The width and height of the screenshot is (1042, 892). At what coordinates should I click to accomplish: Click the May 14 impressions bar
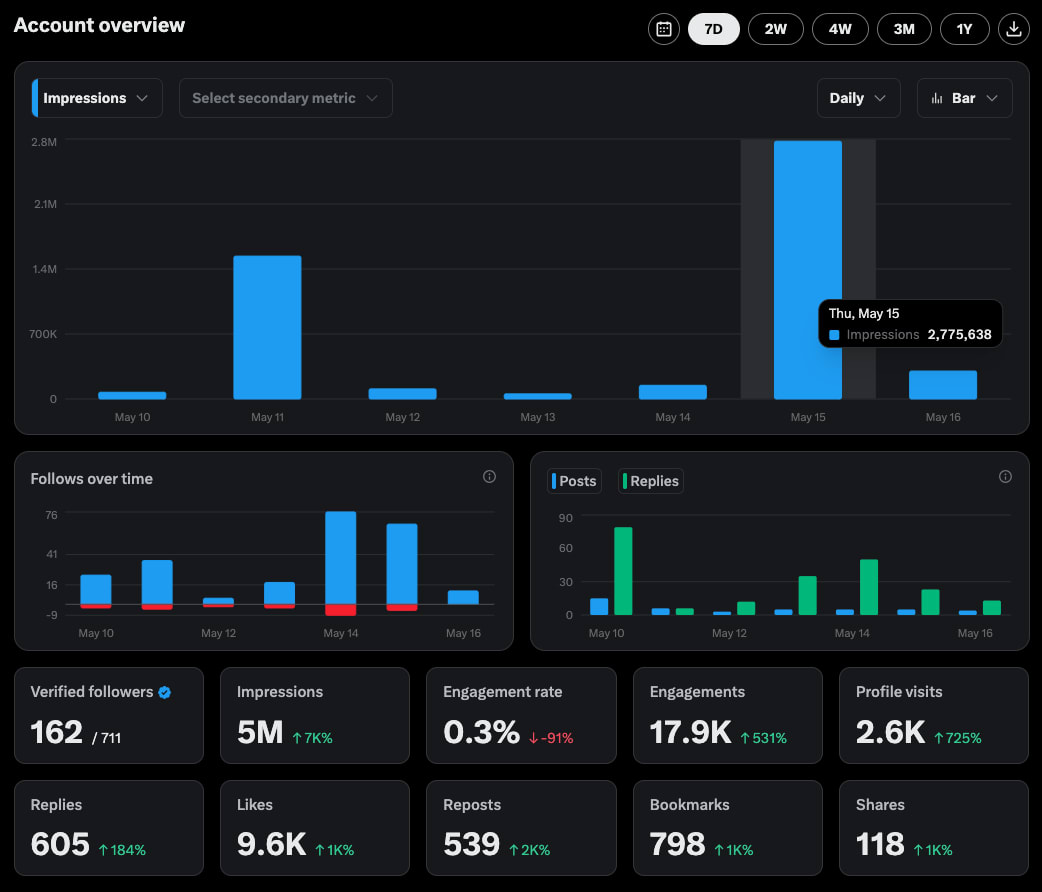coord(673,392)
